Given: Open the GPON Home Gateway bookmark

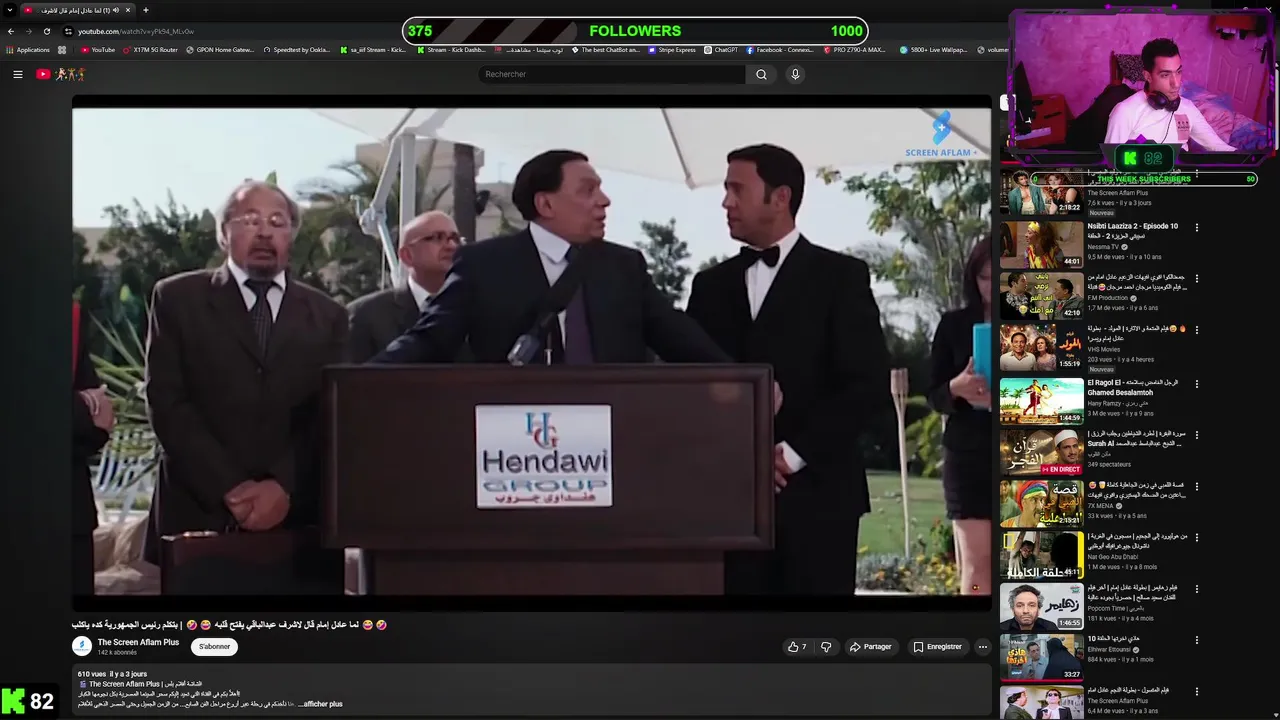Looking at the screenshot, I should (220, 50).
